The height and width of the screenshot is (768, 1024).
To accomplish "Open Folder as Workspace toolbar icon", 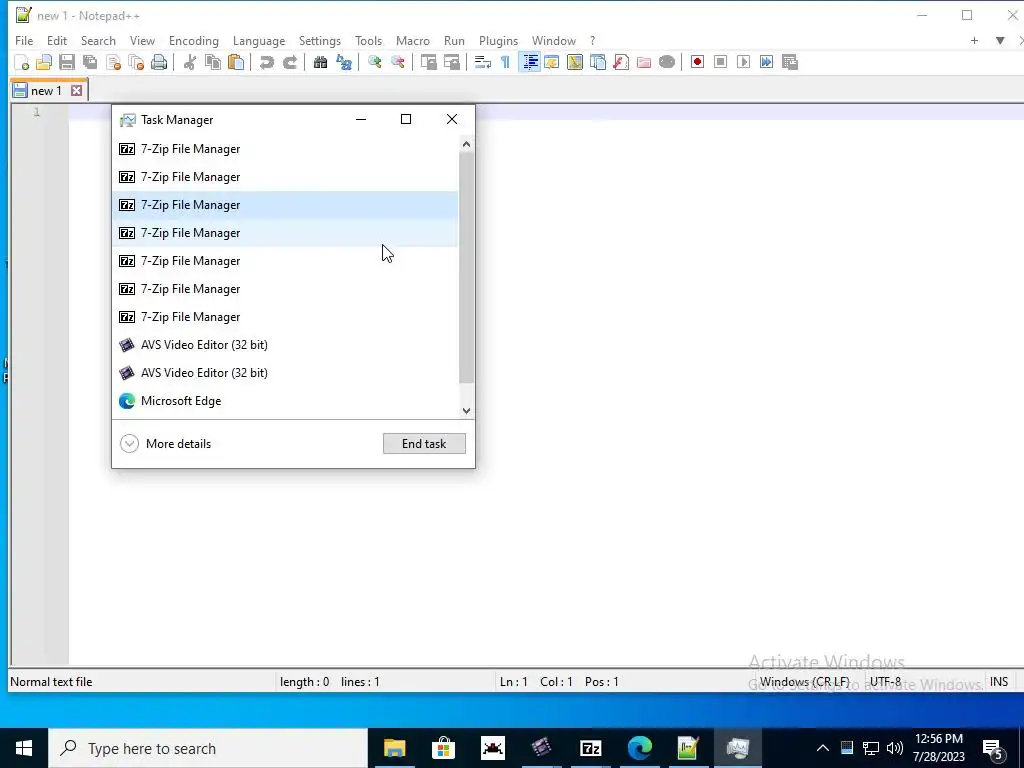I will (644, 62).
